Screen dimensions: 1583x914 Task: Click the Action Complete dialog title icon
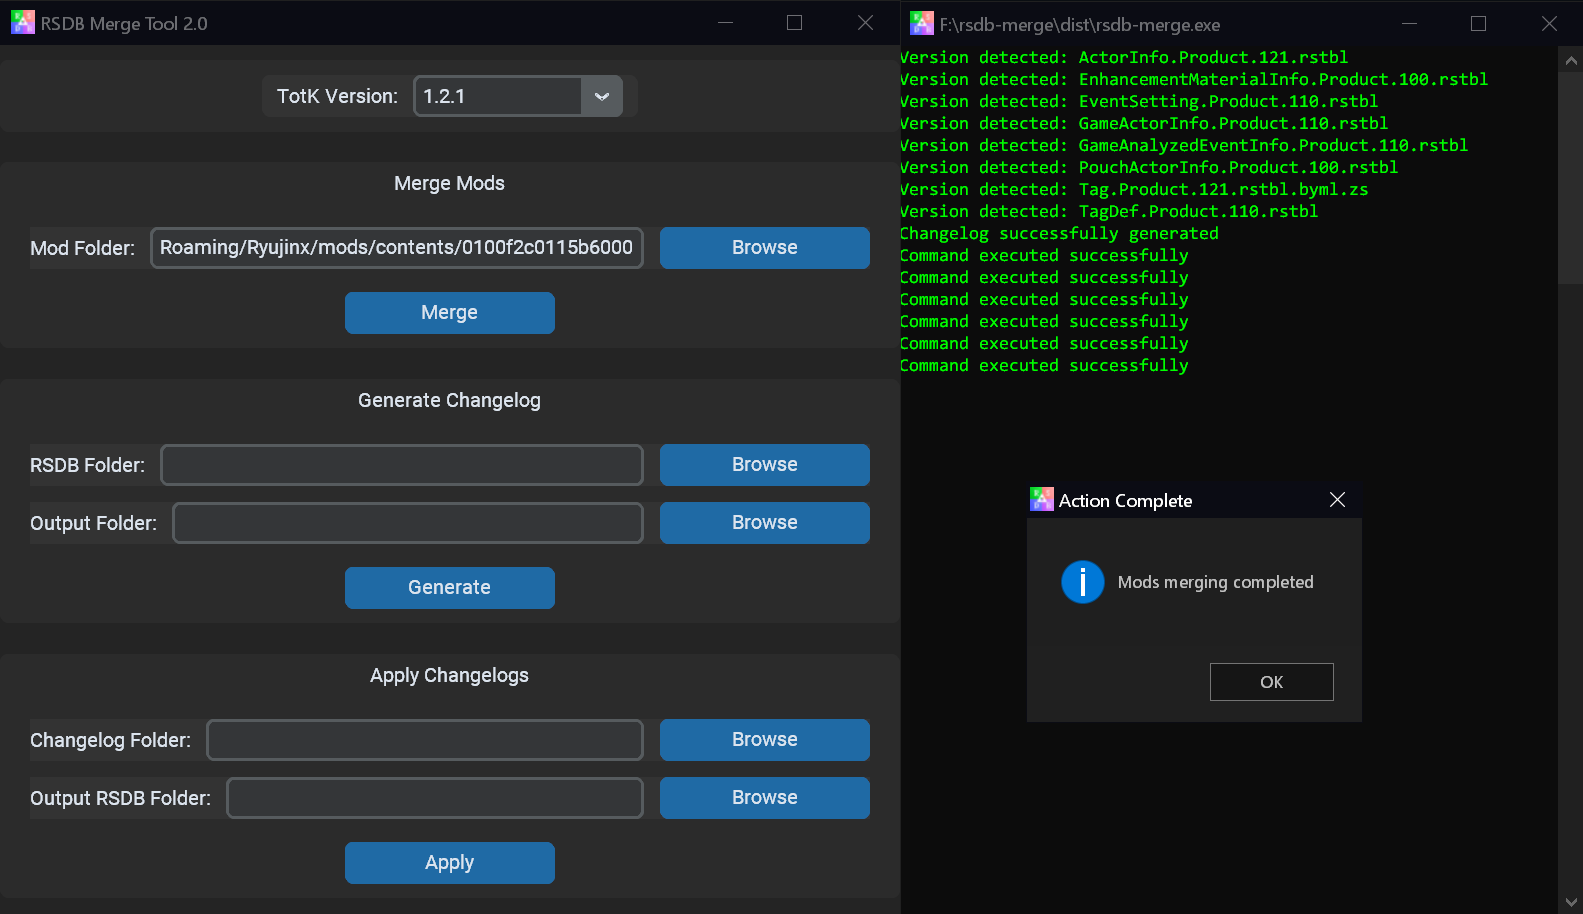tap(1042, 499)
